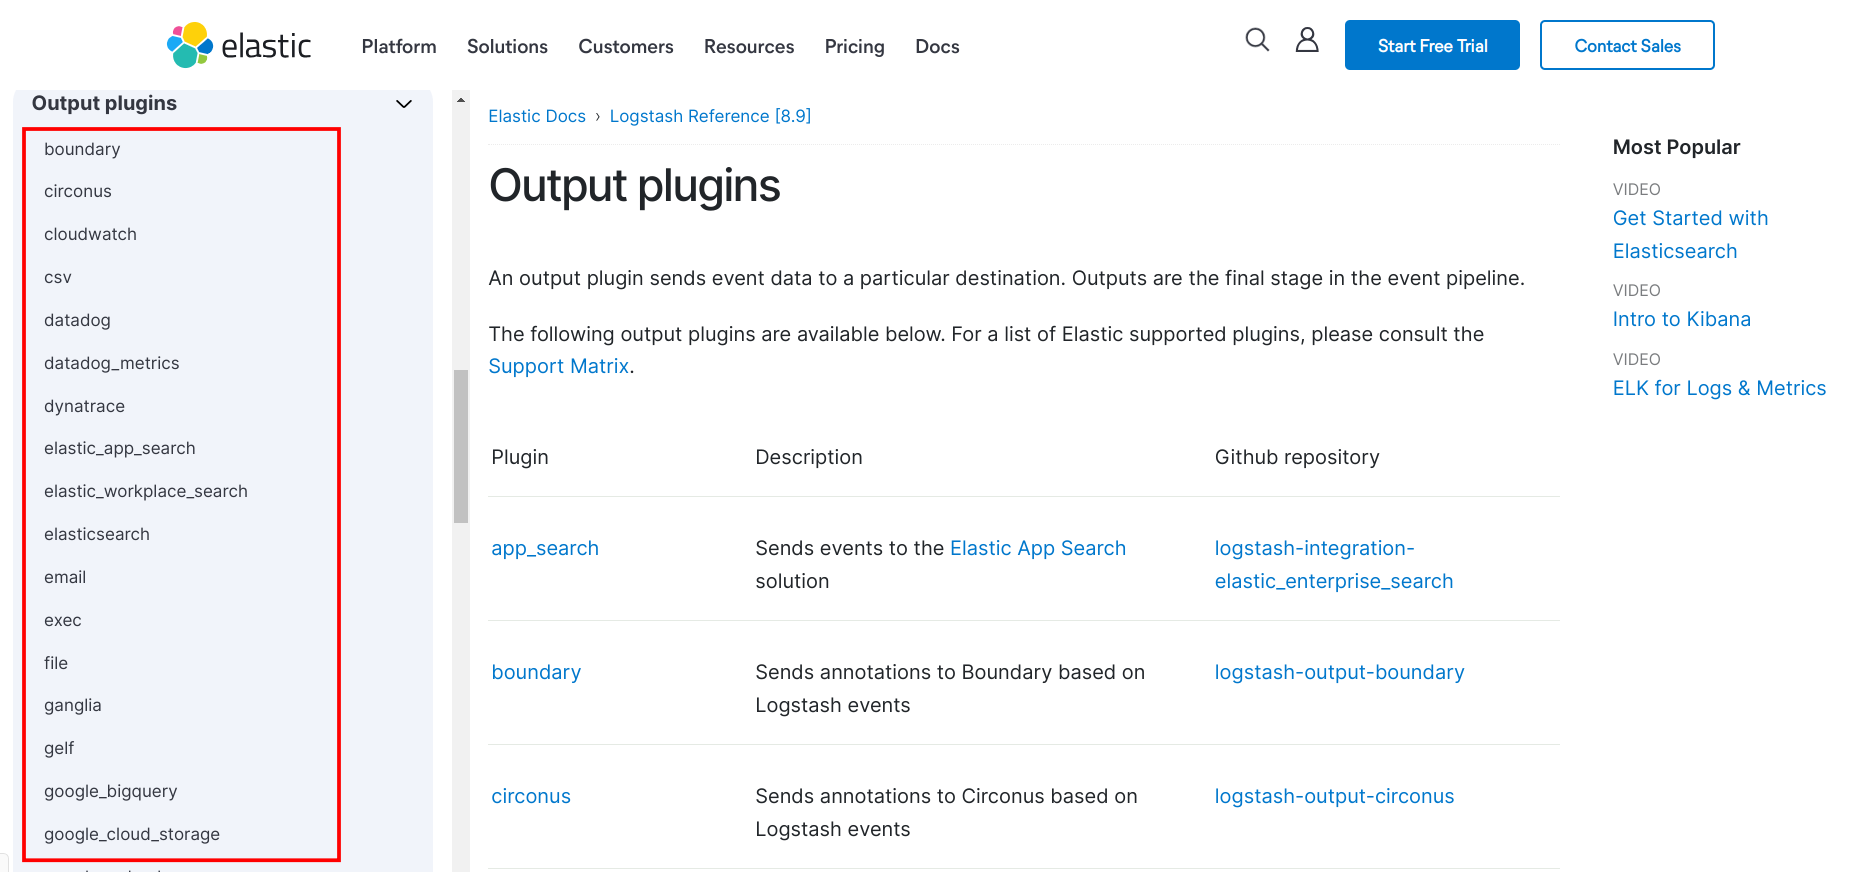1866x872 pixels.
Task: Select ganglia in the sidebar
Action: [73, 705]
